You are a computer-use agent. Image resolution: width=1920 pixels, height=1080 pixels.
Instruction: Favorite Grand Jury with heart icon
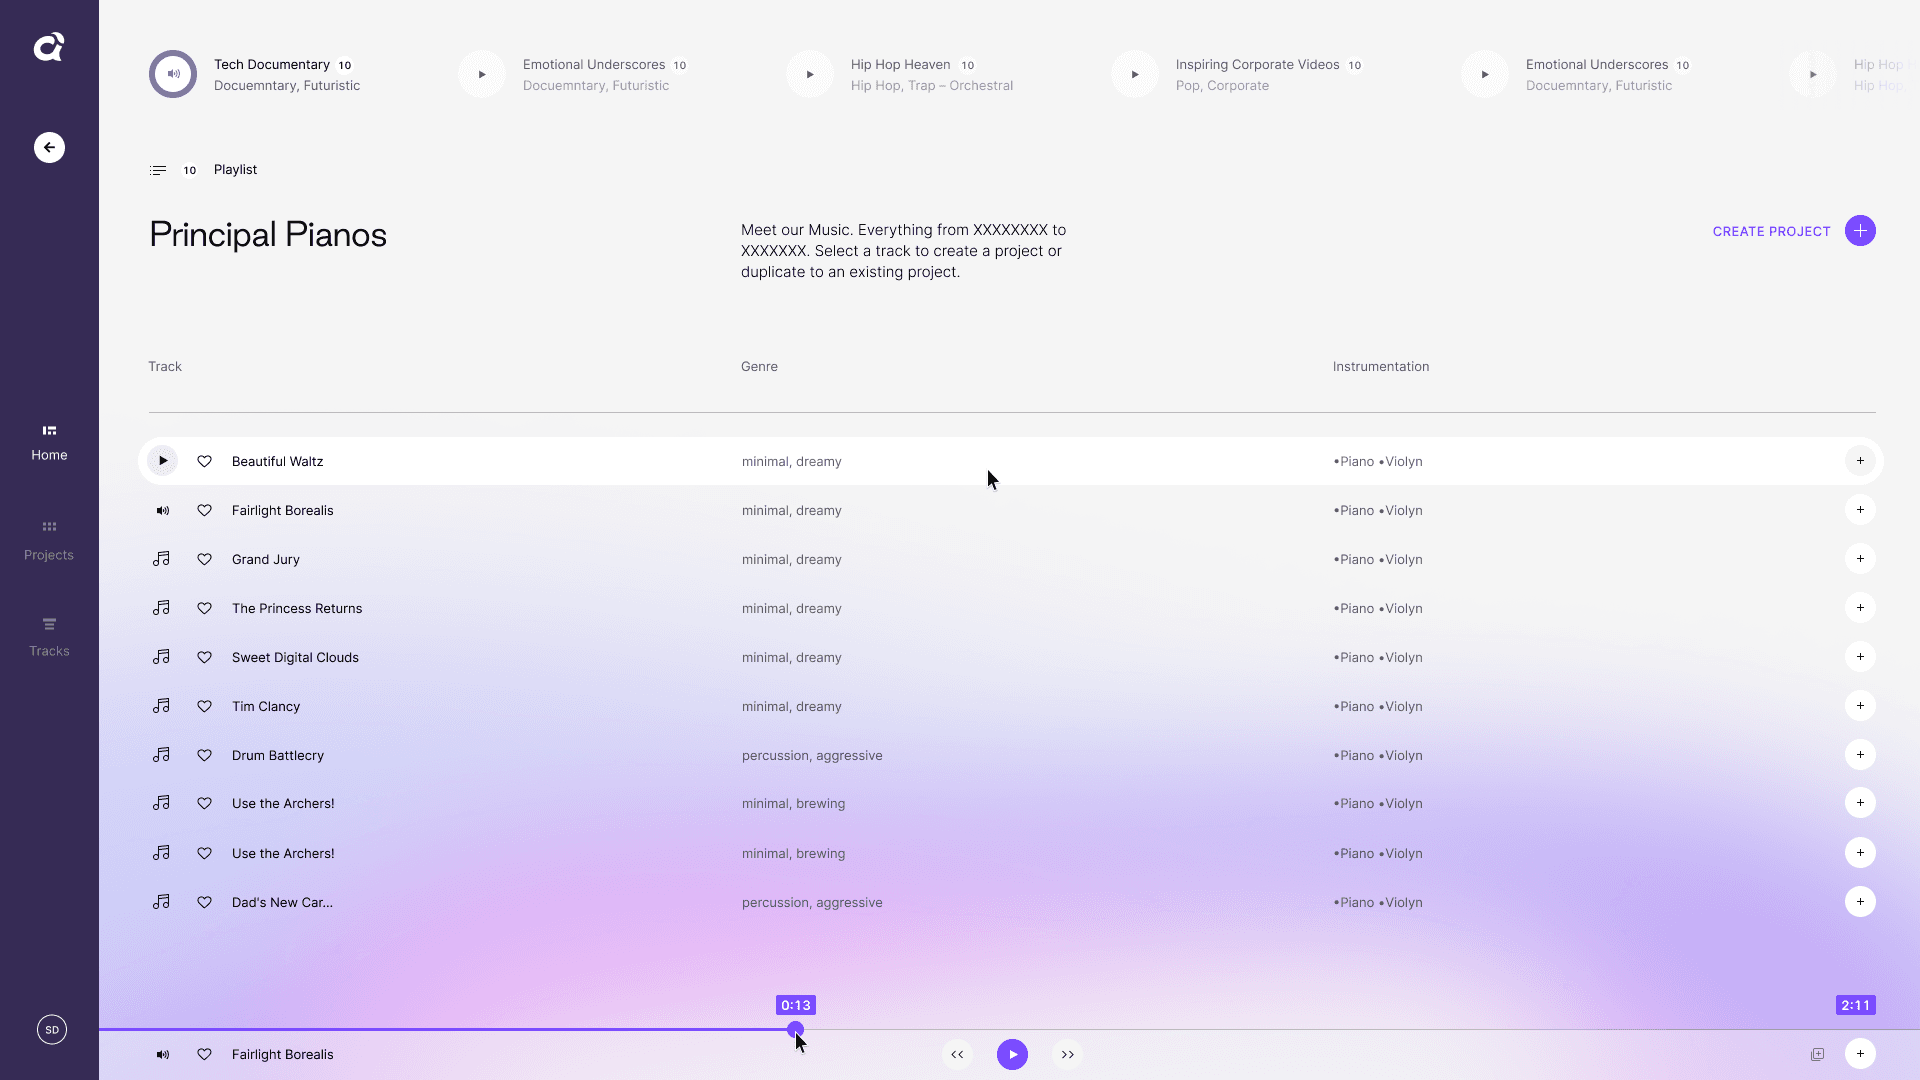(204, 559)
